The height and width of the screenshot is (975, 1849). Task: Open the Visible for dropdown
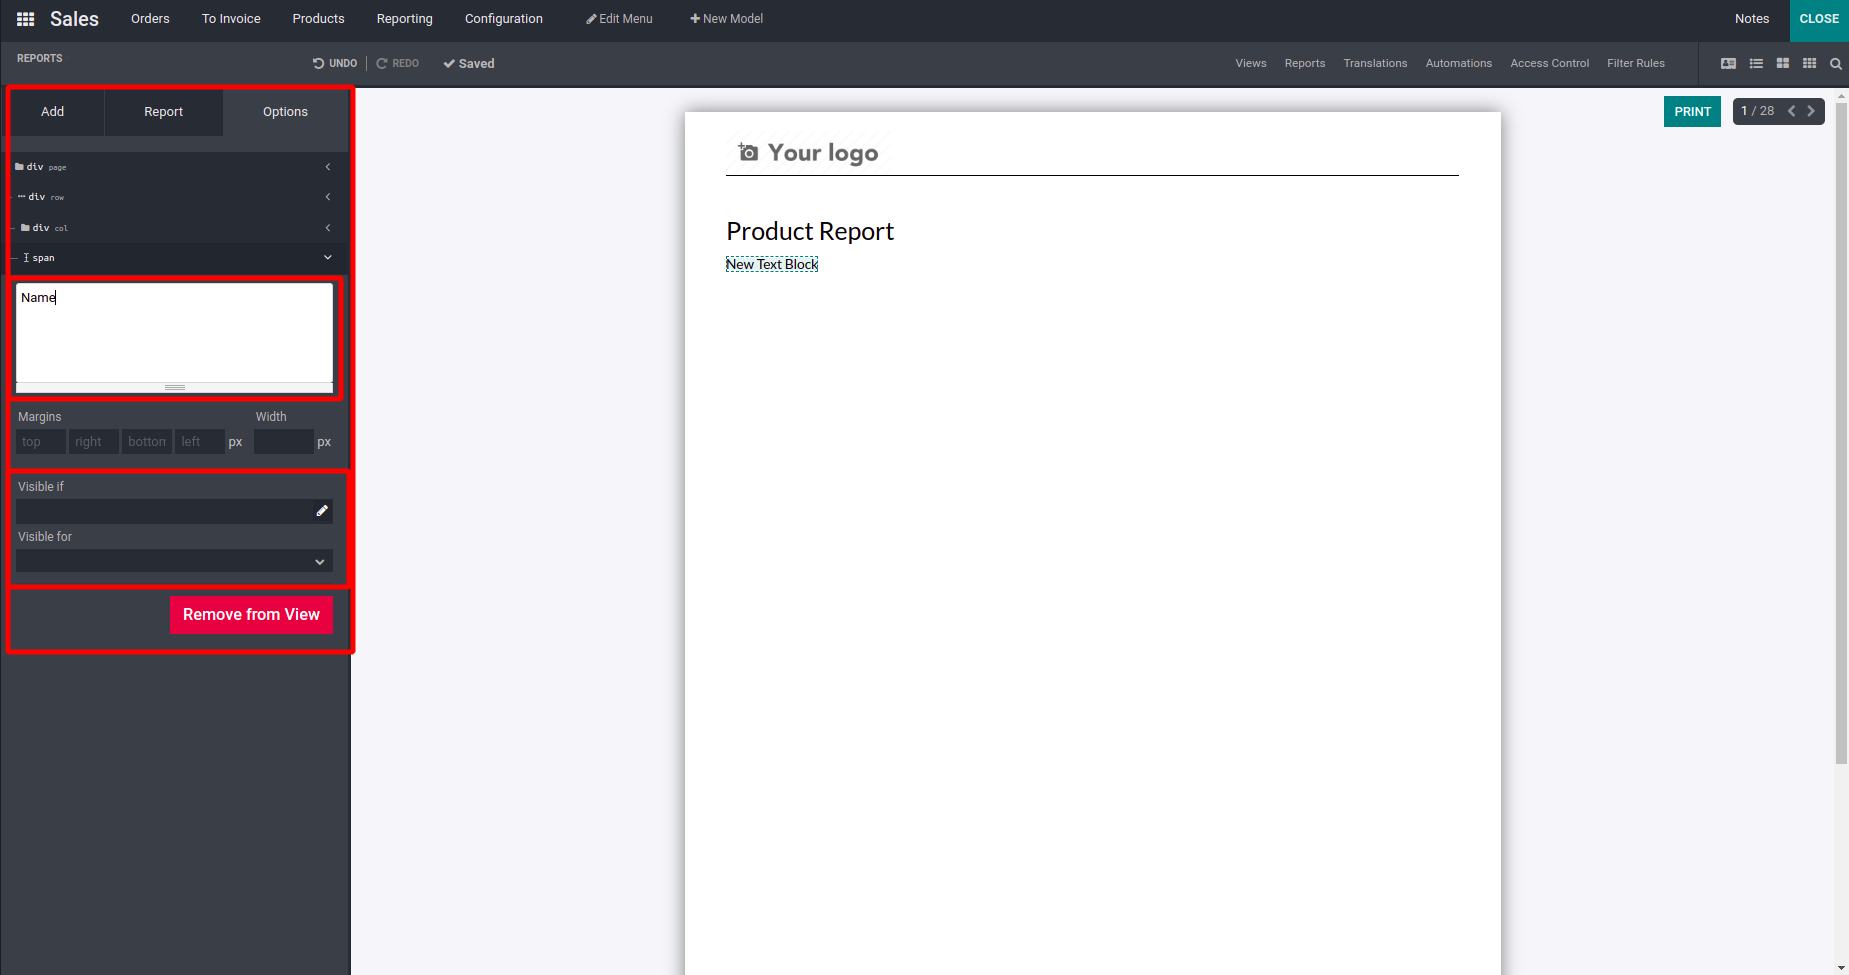174,561
